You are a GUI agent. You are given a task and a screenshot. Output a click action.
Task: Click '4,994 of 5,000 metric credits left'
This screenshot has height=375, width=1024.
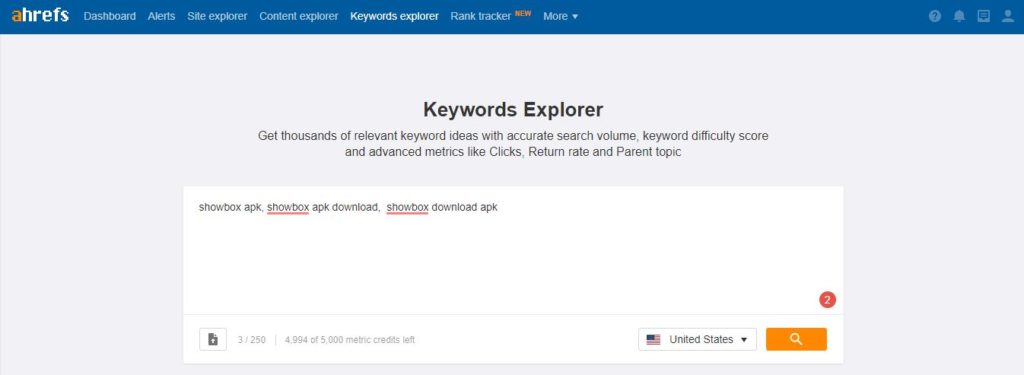pyautogui.click(x=349, y=340)
